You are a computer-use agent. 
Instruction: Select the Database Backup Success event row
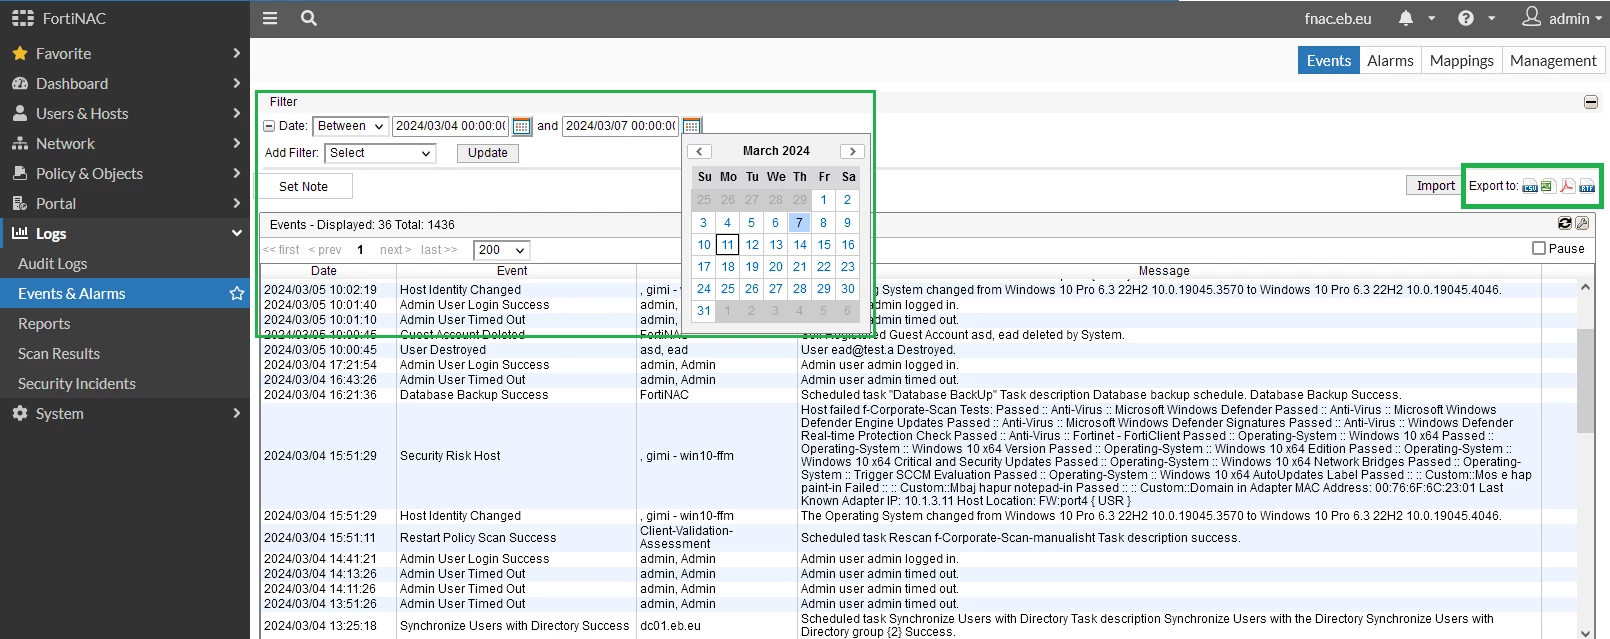click(918, 395)
